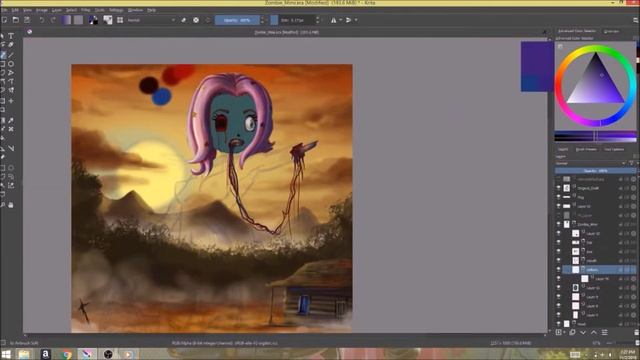Image resolution: width=640 pixels, height=360 pixels.
Task: Toggle preserve alpha in toolbar
Action: click(x=196, y=20)
